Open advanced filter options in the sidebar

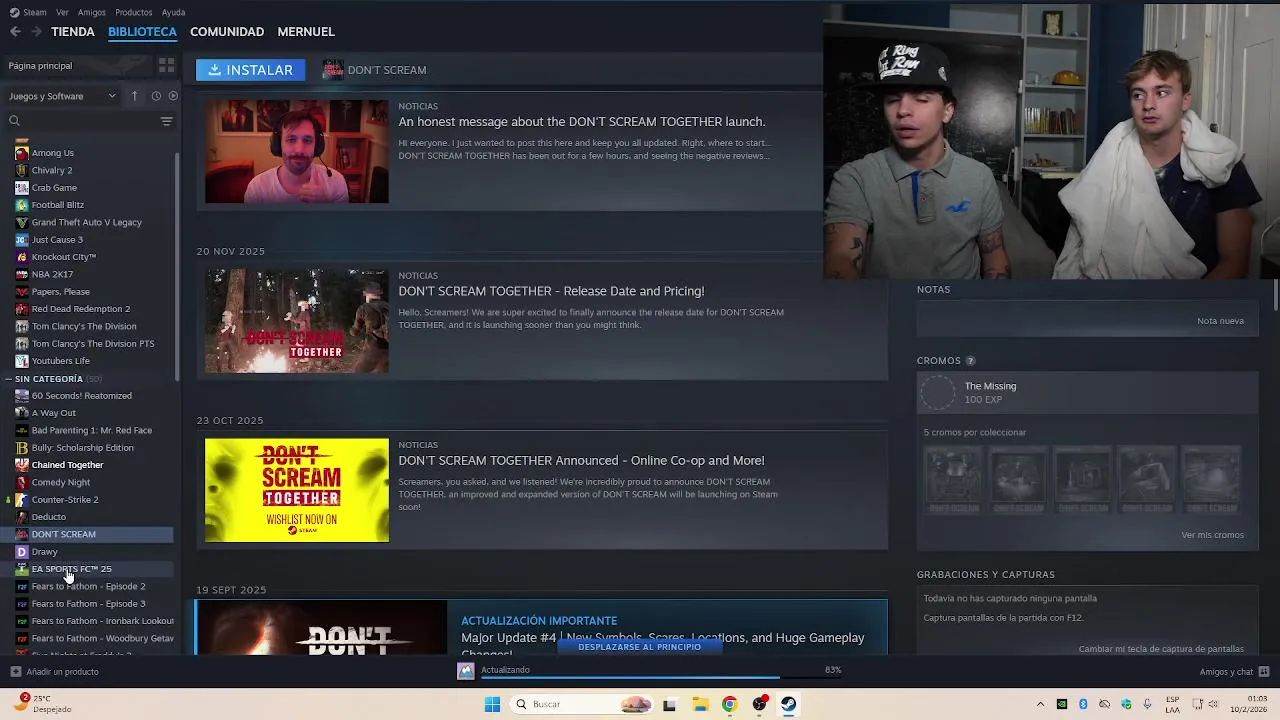tap(166, 121)
